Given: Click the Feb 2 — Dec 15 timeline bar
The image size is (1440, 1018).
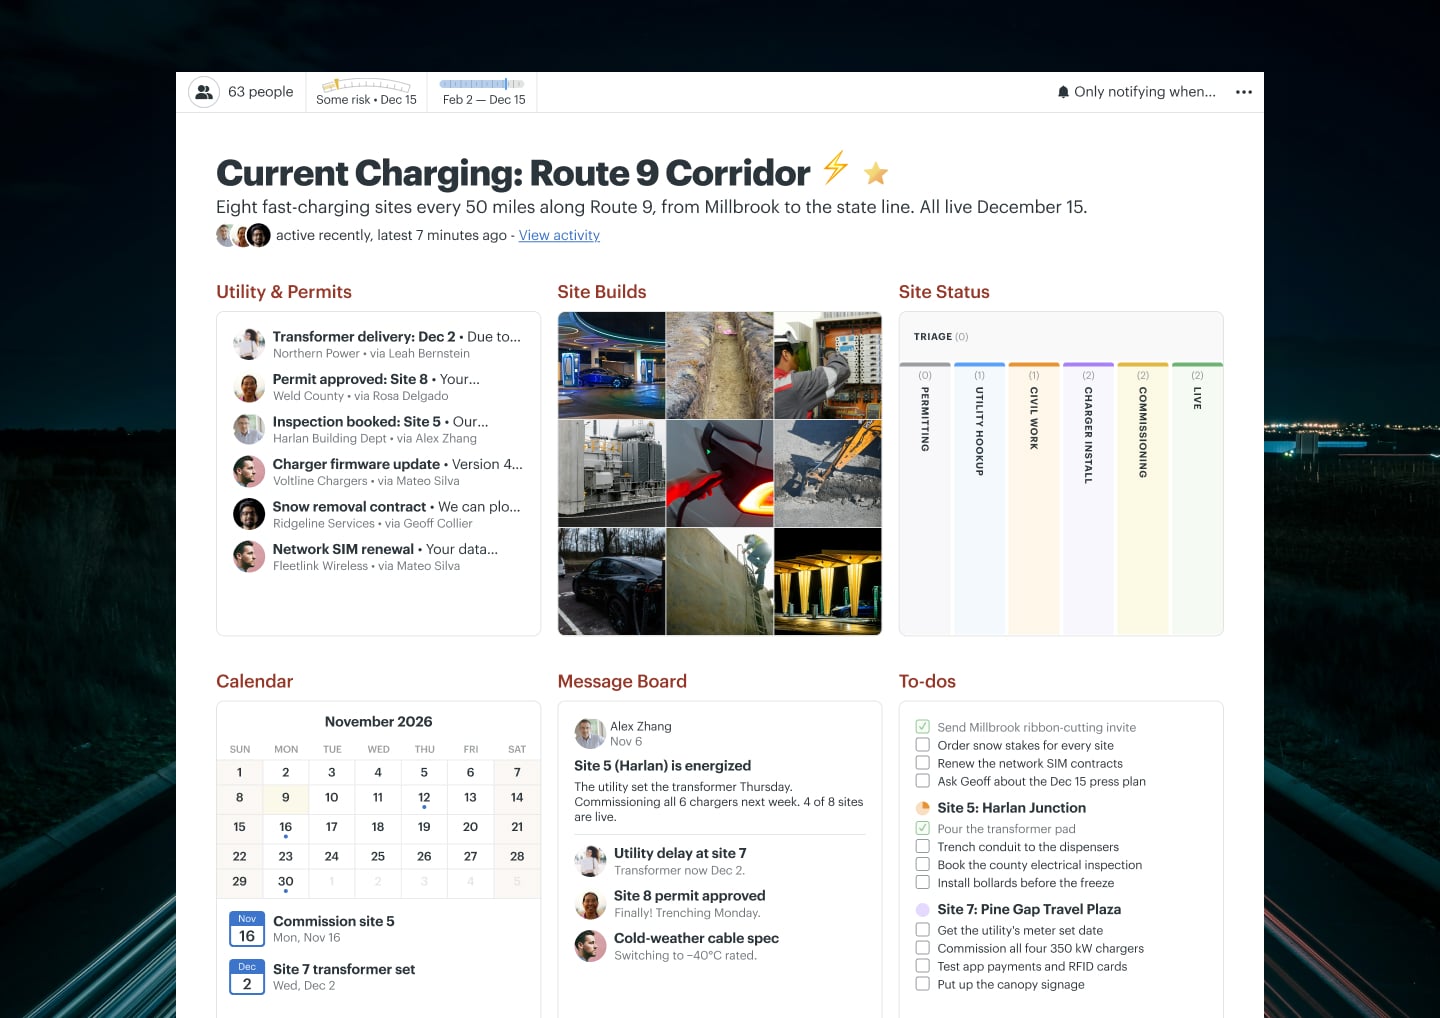Looking at the screenshot, I should 483,92.
